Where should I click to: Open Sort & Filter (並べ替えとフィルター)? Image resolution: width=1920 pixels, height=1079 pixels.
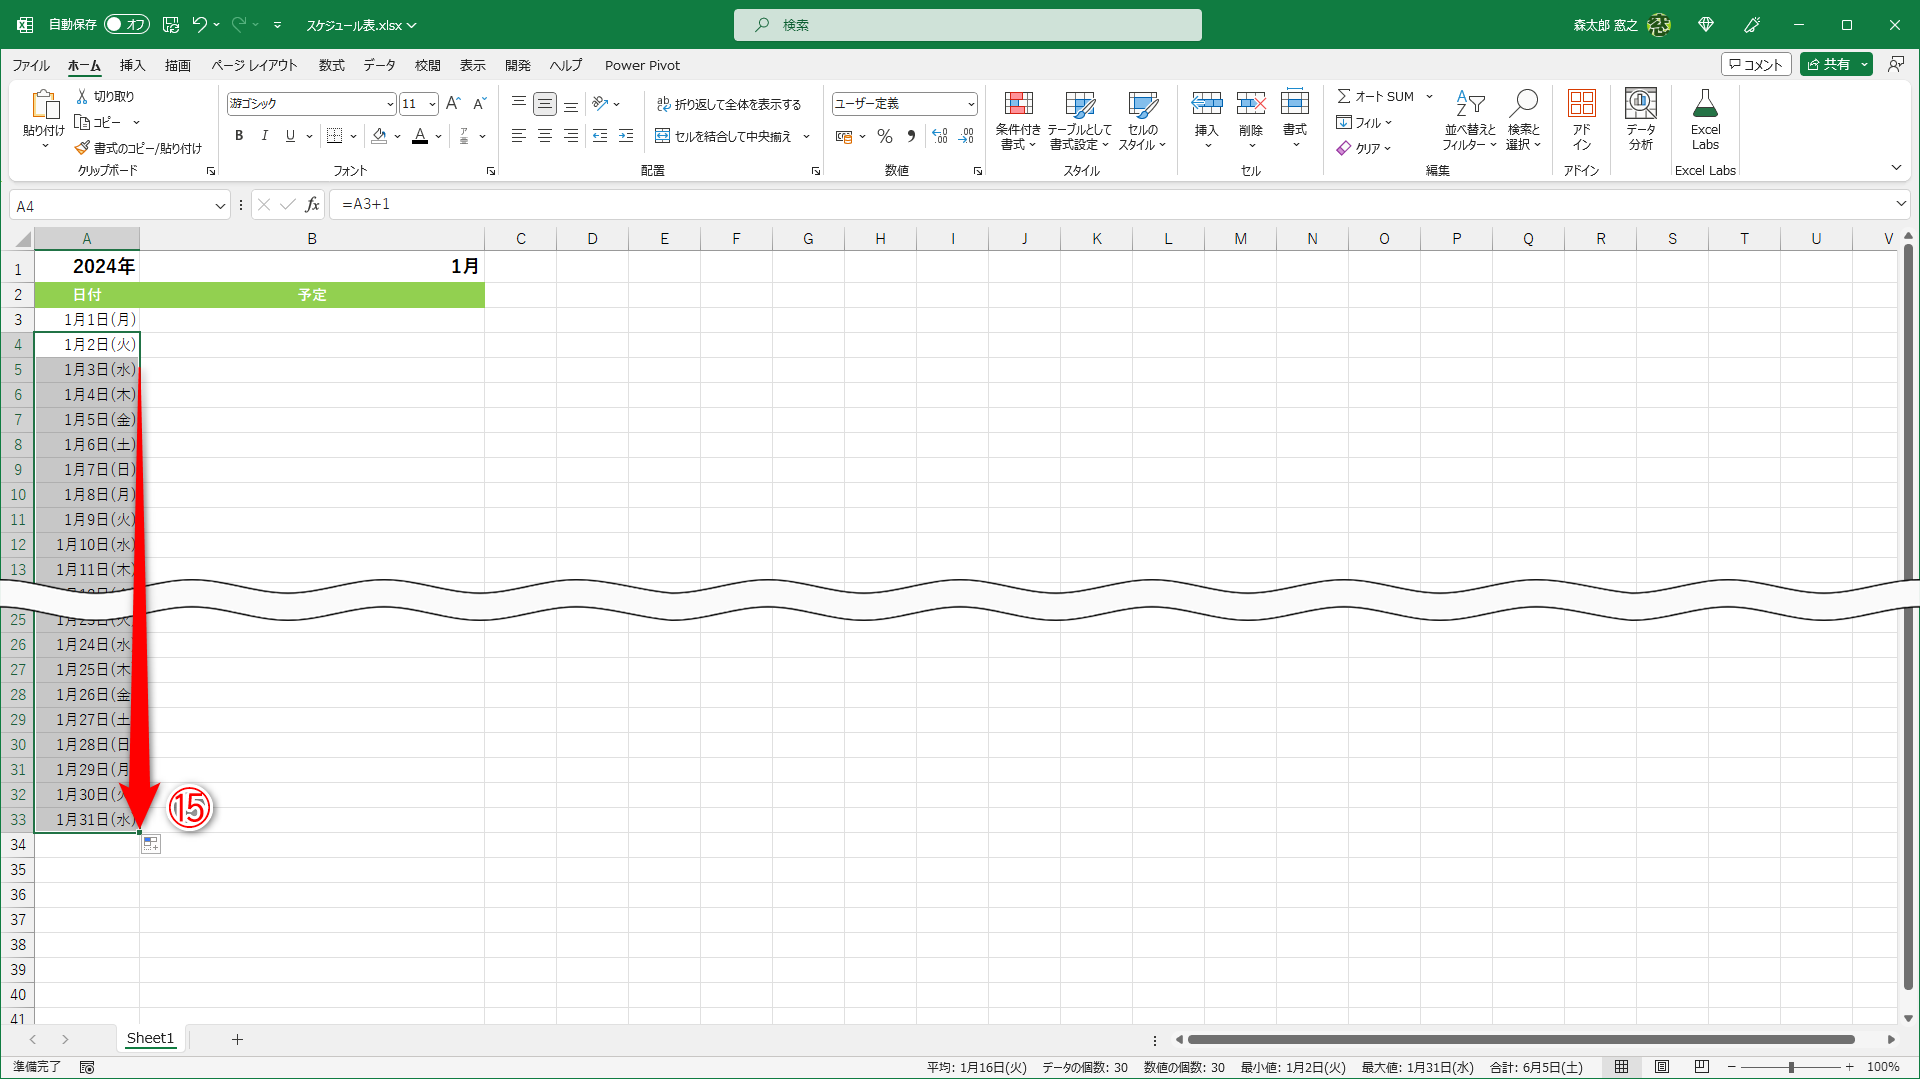click(x=1470, y=120)
